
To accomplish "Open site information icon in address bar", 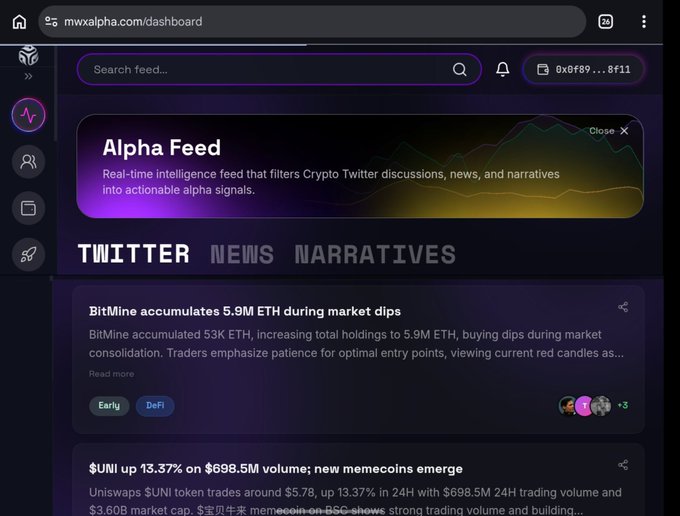I will [x=51, y=22].
